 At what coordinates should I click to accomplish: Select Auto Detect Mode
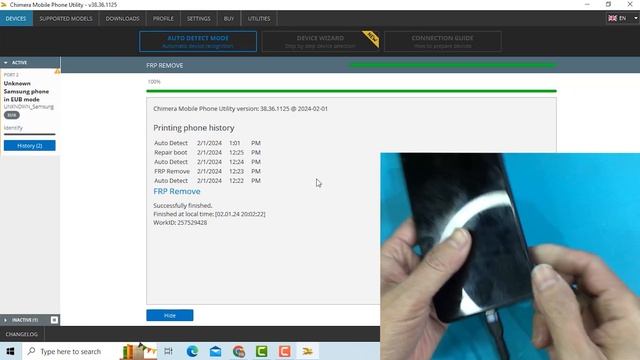(x=198, y=41)
